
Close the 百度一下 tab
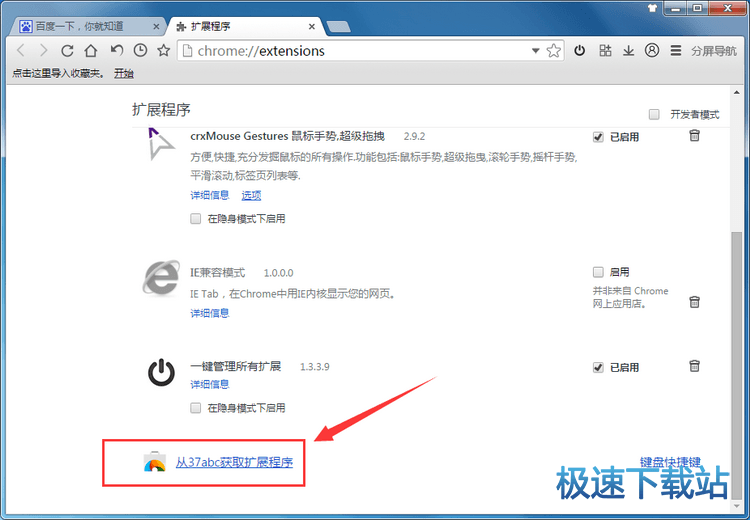(x=156, y=27)
